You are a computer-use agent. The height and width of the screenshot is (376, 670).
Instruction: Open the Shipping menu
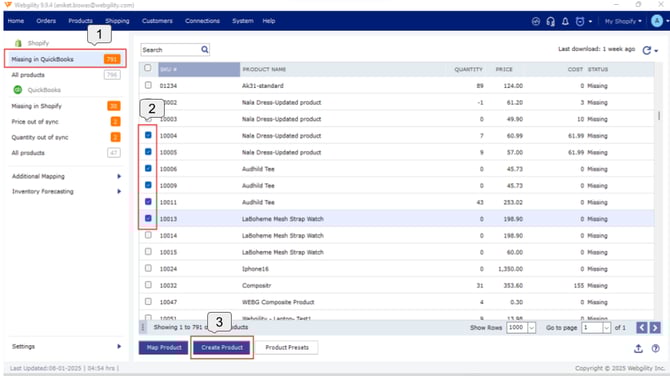pos(117,21)
